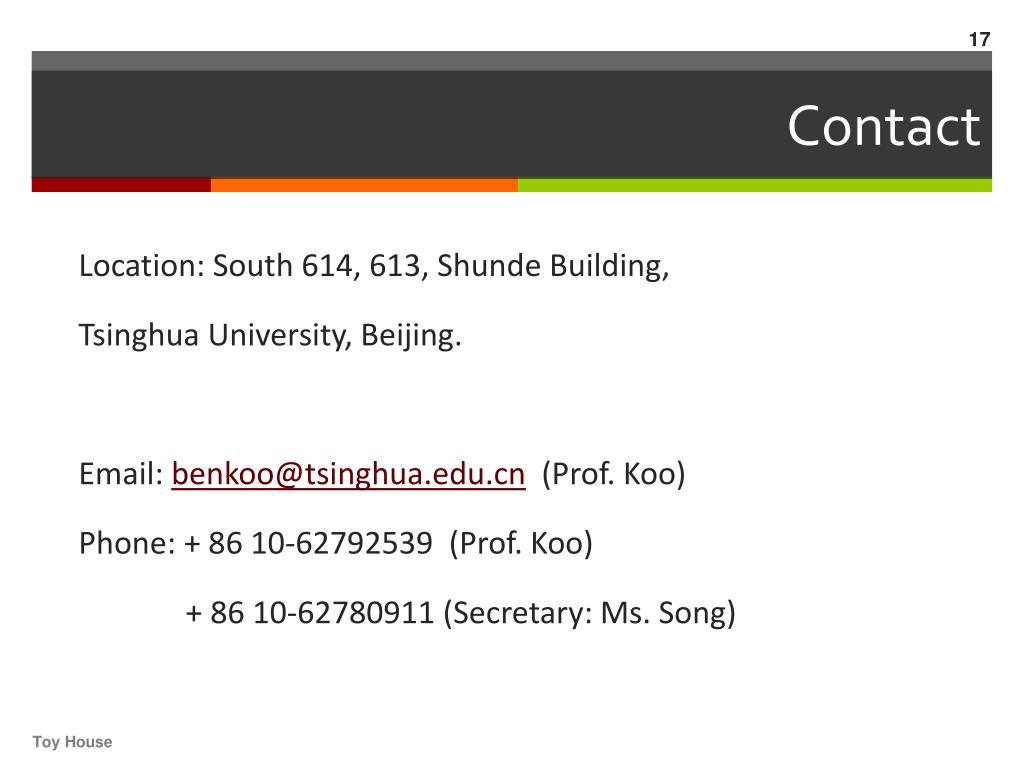Click the word Beijing
Image resolution: width=1024 pixels, height=768 pixels.
[411, 336]
